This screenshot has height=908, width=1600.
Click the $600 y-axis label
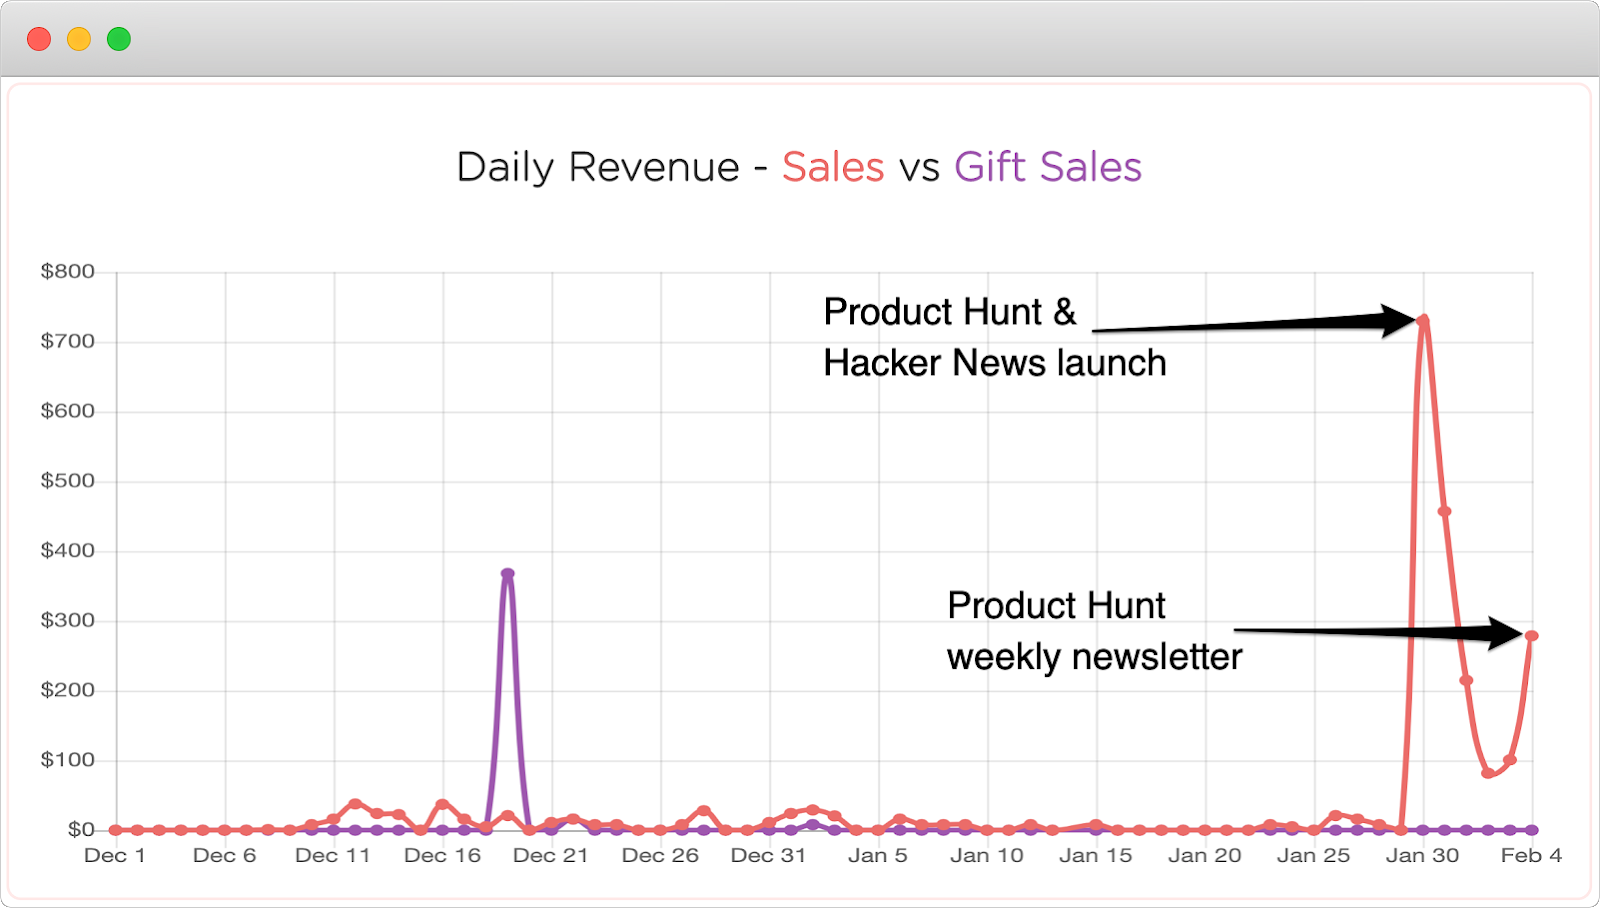[67, 411]
